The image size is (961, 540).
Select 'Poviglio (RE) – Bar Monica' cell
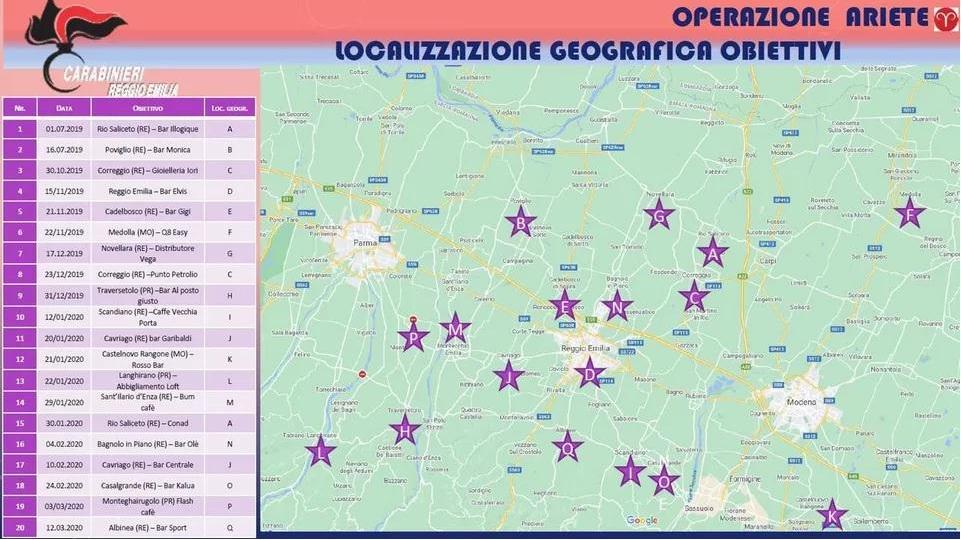[148, 150]
